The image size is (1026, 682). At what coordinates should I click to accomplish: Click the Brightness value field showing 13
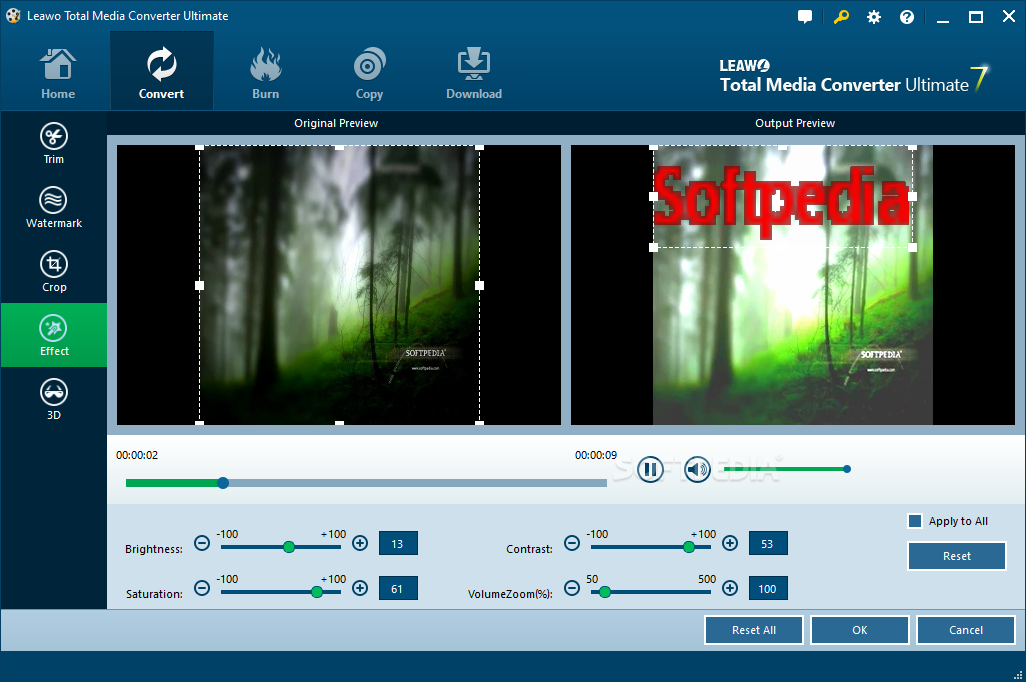(398, 543)
